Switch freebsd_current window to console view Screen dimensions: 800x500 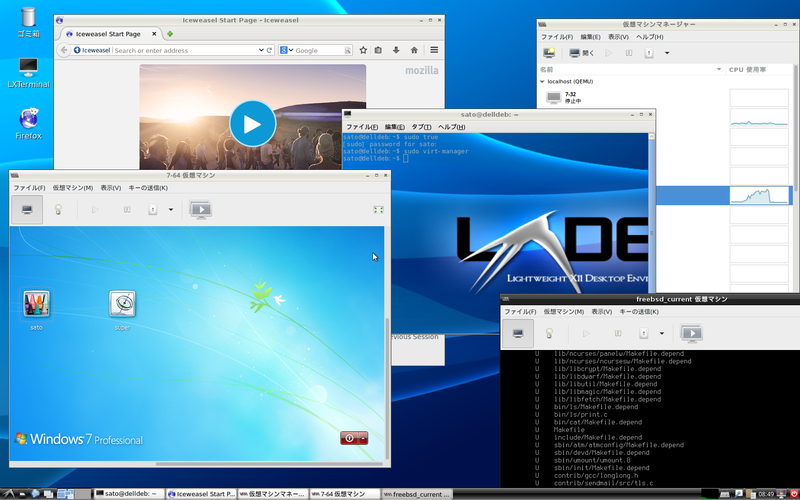(x=518, y=334)
